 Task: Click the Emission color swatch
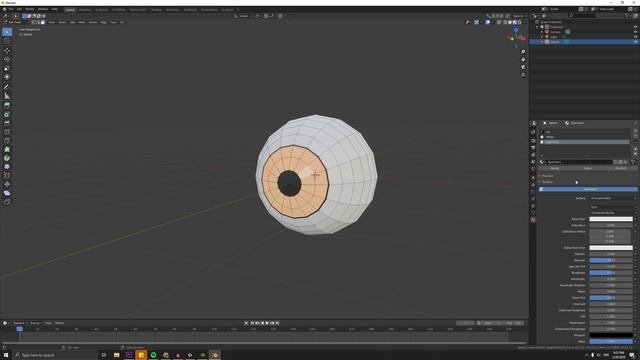[611, 335]
